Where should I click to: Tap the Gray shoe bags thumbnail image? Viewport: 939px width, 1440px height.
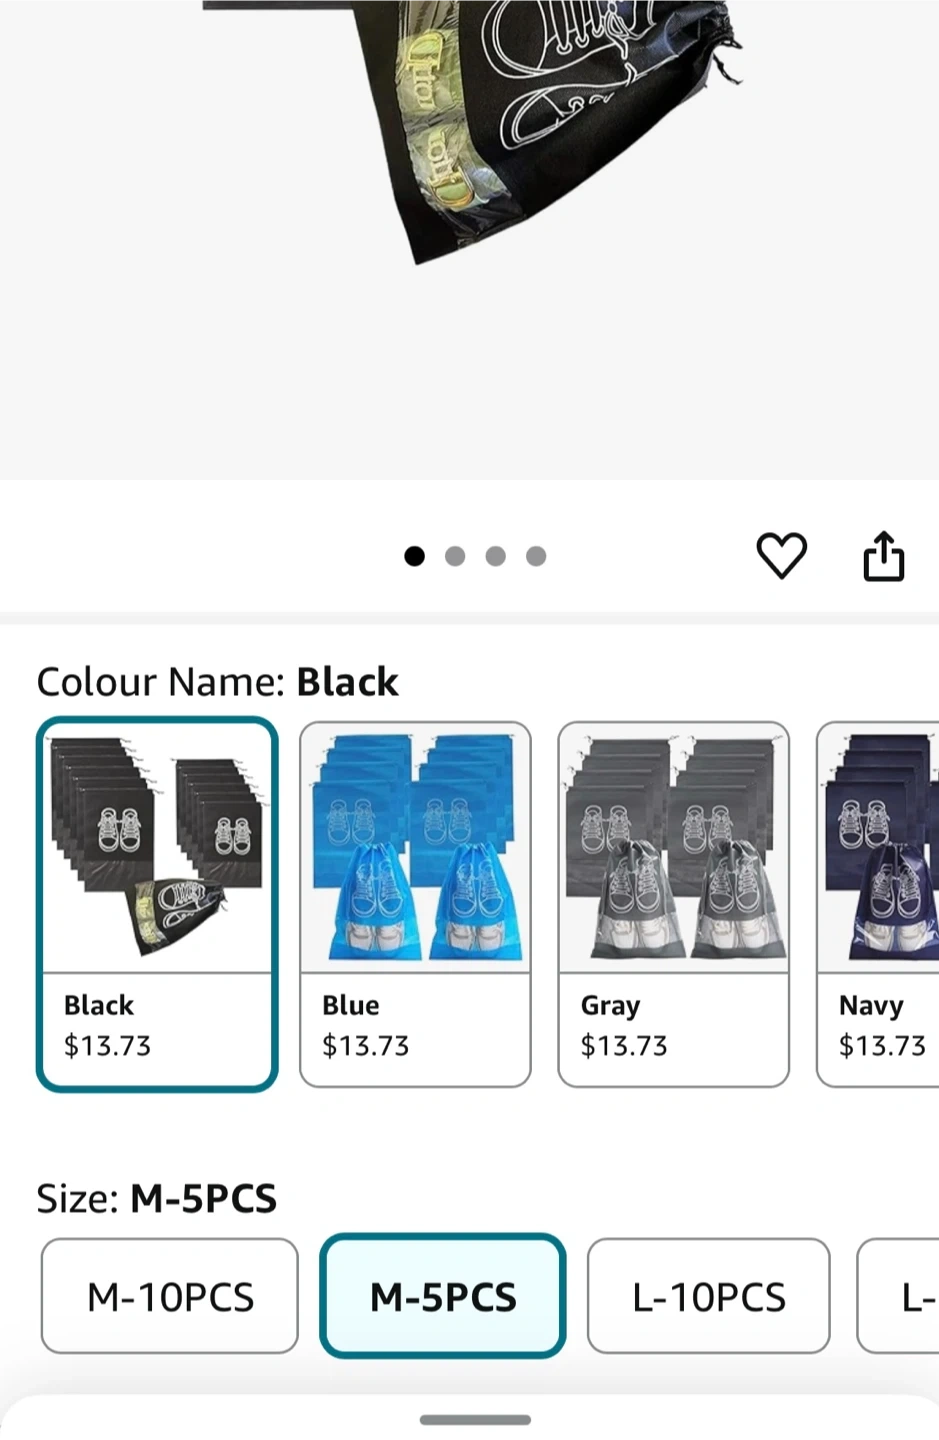(x=673, y=848)
